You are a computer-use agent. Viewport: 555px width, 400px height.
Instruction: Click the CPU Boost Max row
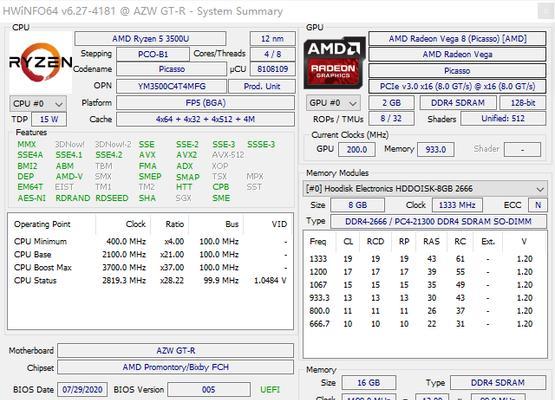pyautogui.click(x=150, y=268)
